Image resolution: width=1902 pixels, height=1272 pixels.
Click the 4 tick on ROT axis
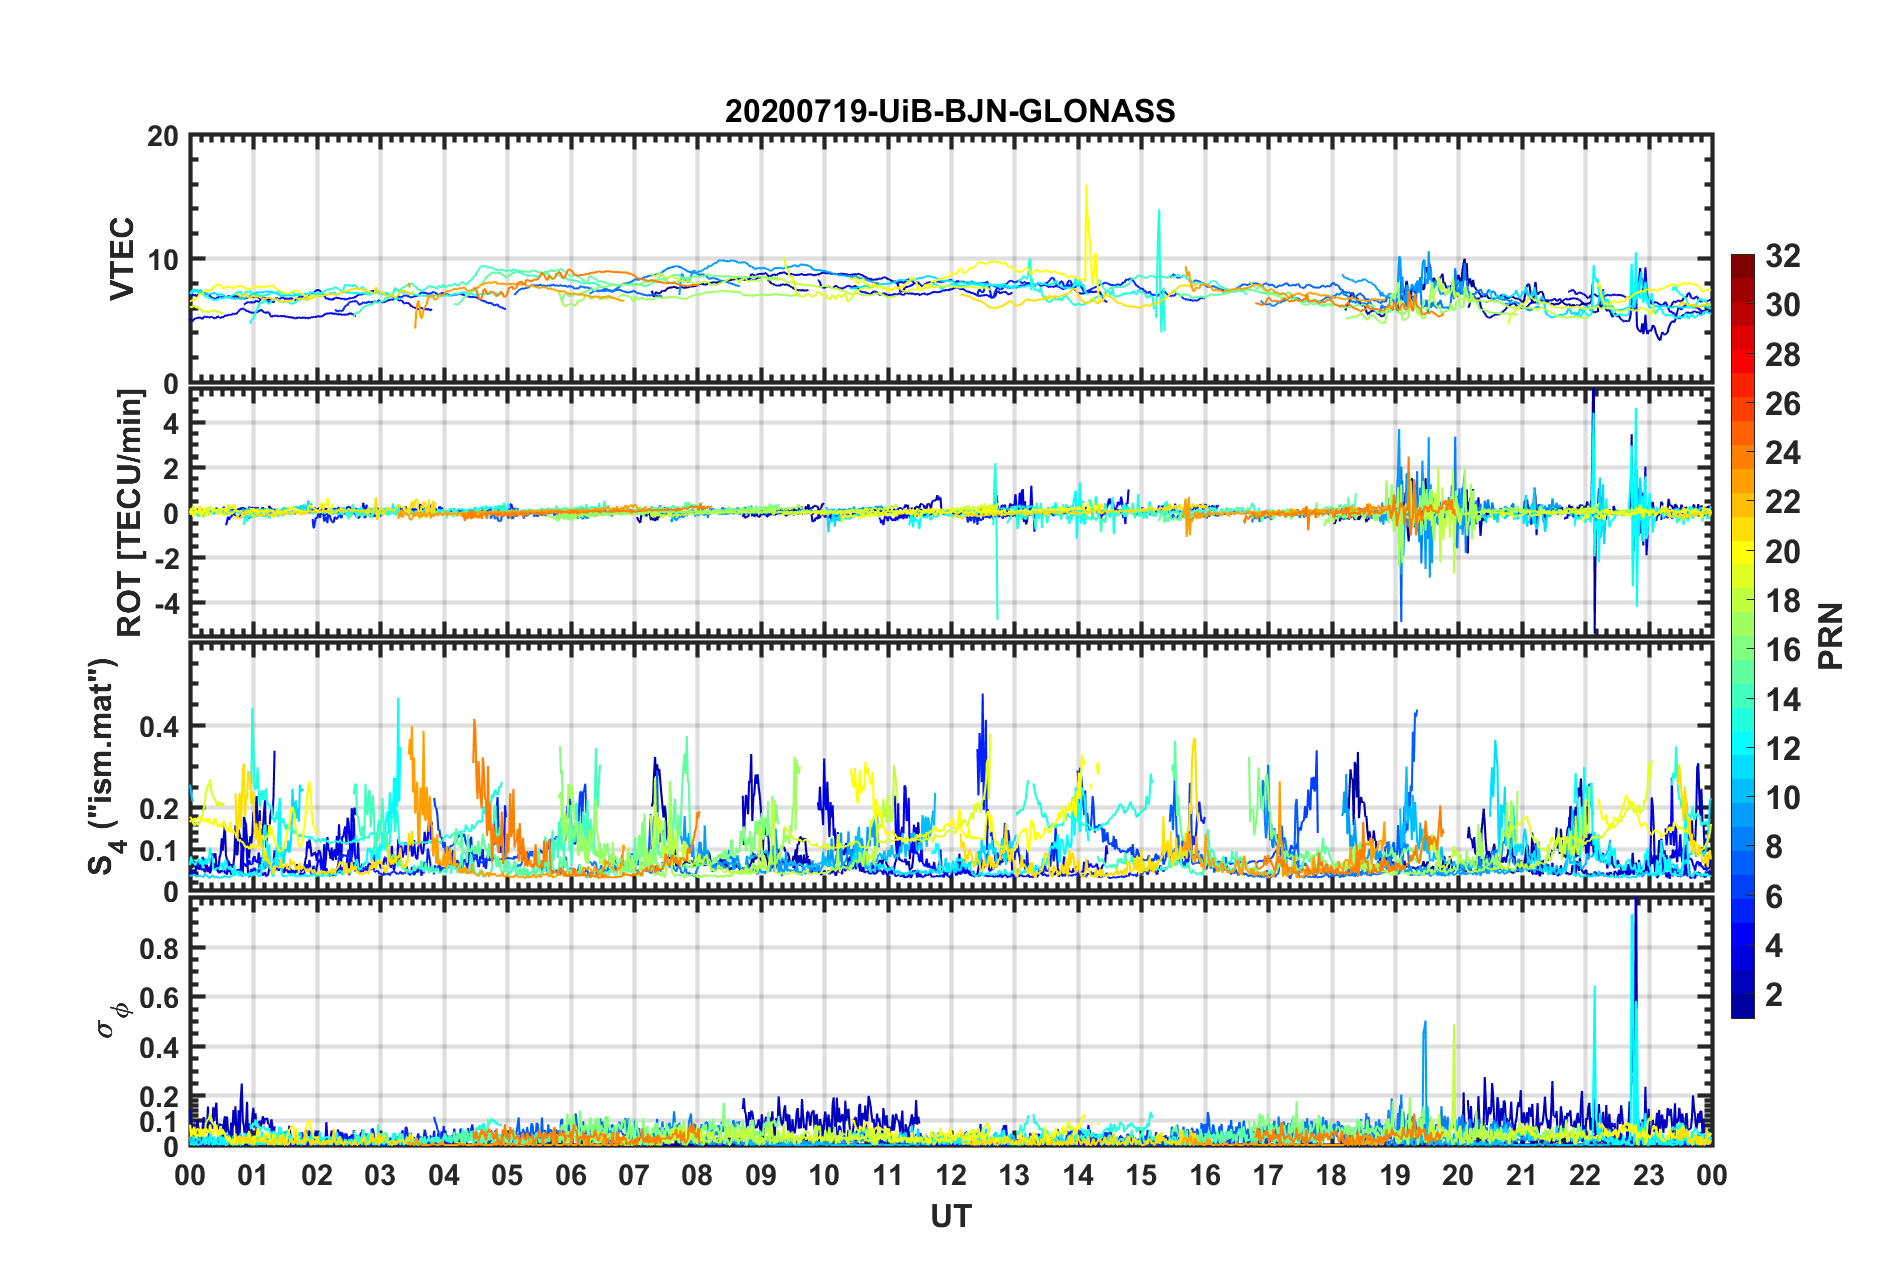point(171,423)
